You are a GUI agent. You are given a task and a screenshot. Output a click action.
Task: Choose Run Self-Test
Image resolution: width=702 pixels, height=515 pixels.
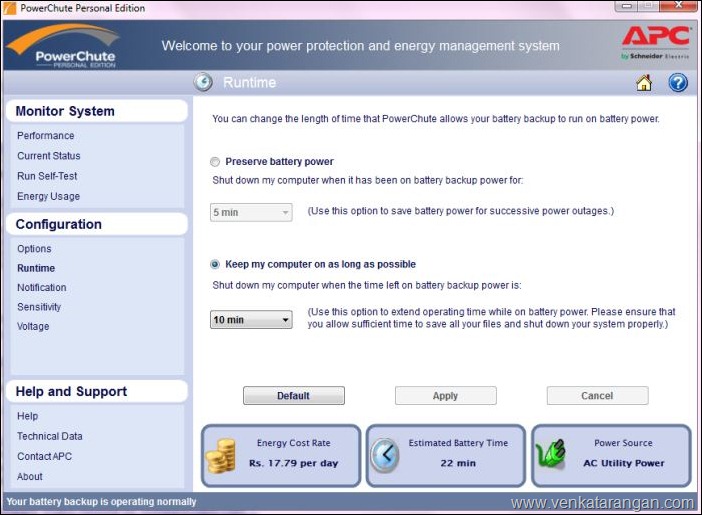pyautogui.click(x=47, y=176)
